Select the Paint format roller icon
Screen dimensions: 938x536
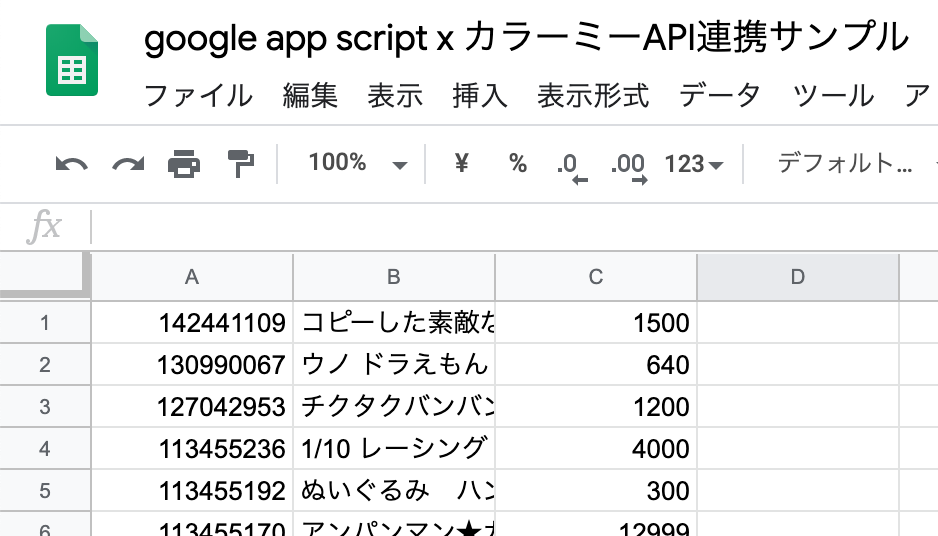(x=241, y=163)
